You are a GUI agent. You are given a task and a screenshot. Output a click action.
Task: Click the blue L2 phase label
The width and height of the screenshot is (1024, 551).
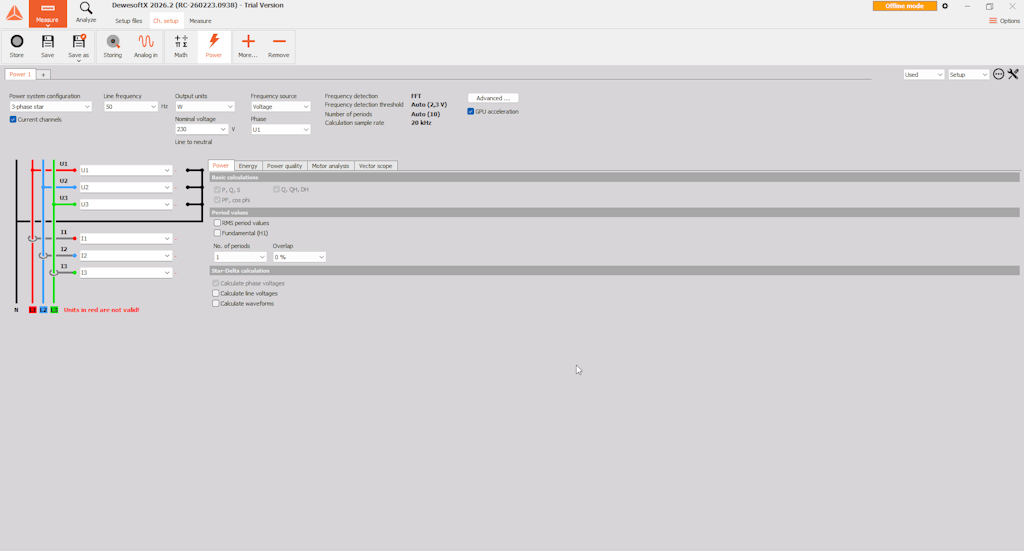click(x=43, y=309)
